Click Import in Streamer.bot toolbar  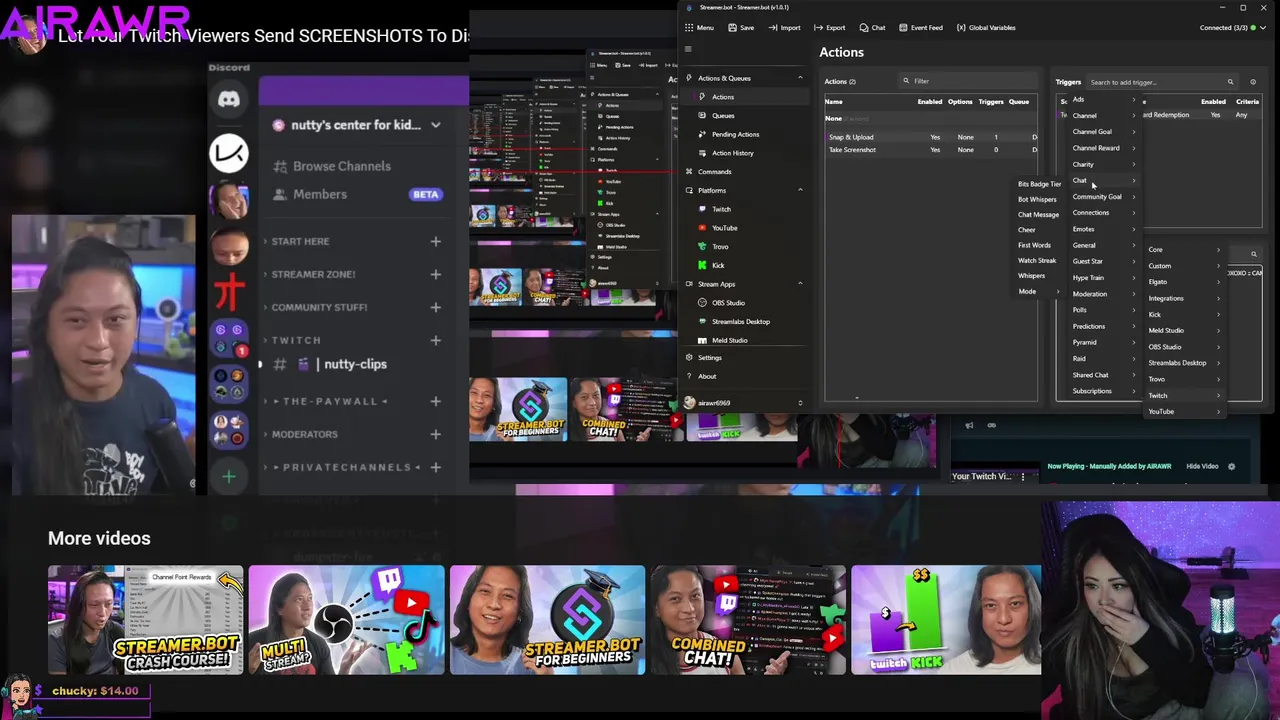point(785,28)
